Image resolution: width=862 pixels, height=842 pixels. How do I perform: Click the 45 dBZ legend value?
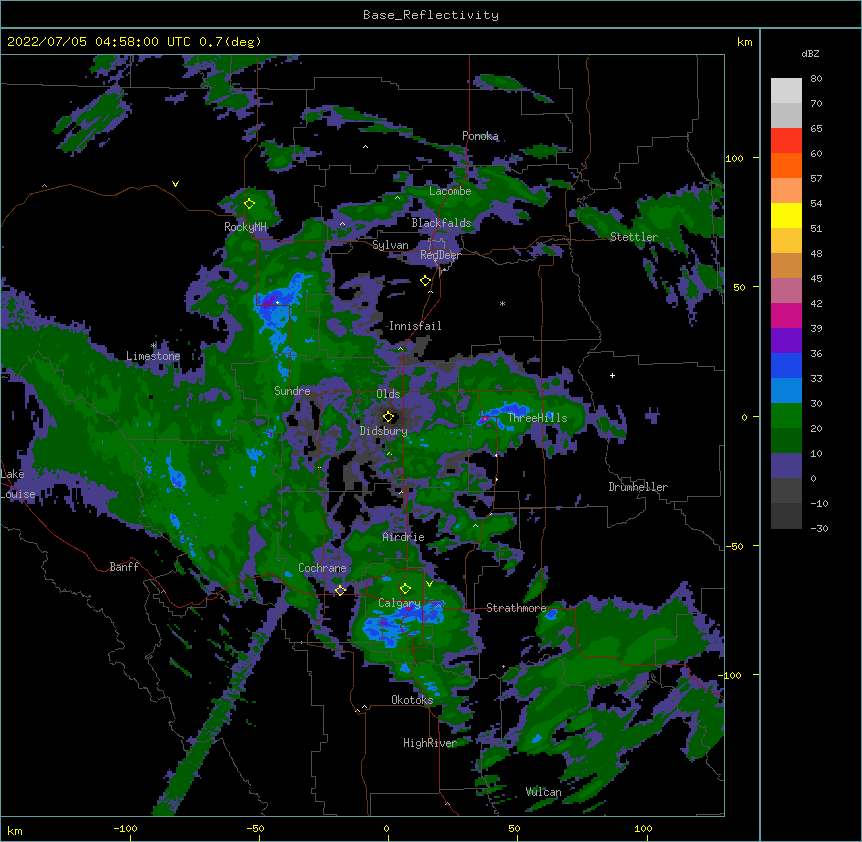click(x=816, y=279)
